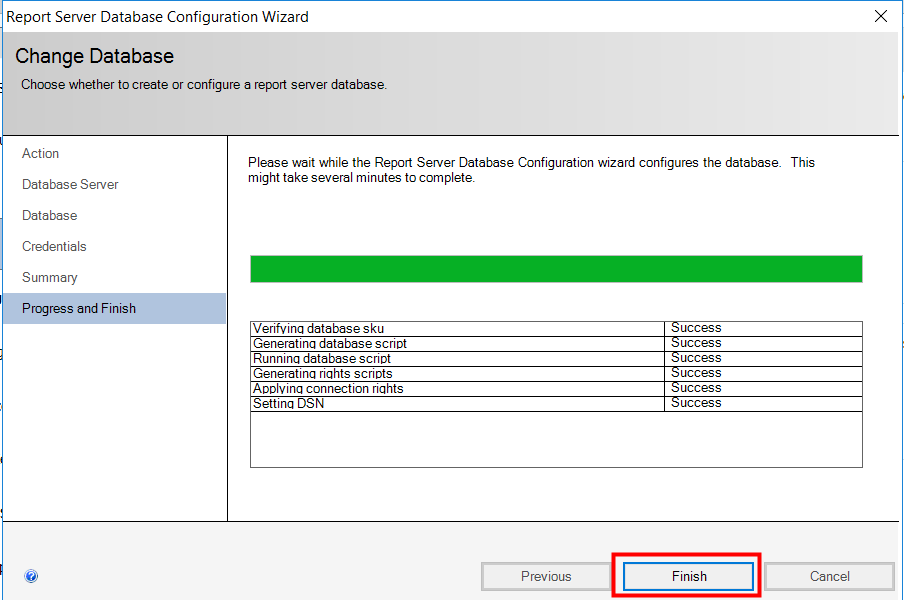This screenshot has height=600, width=904.
Task: Cancel the database configuration wizard
Action: [x=829, y=576]
